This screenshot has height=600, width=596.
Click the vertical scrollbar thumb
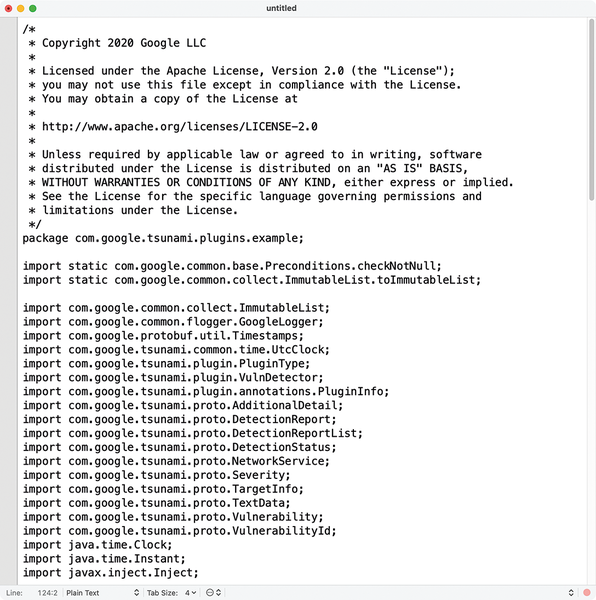[x=591, y=109]
